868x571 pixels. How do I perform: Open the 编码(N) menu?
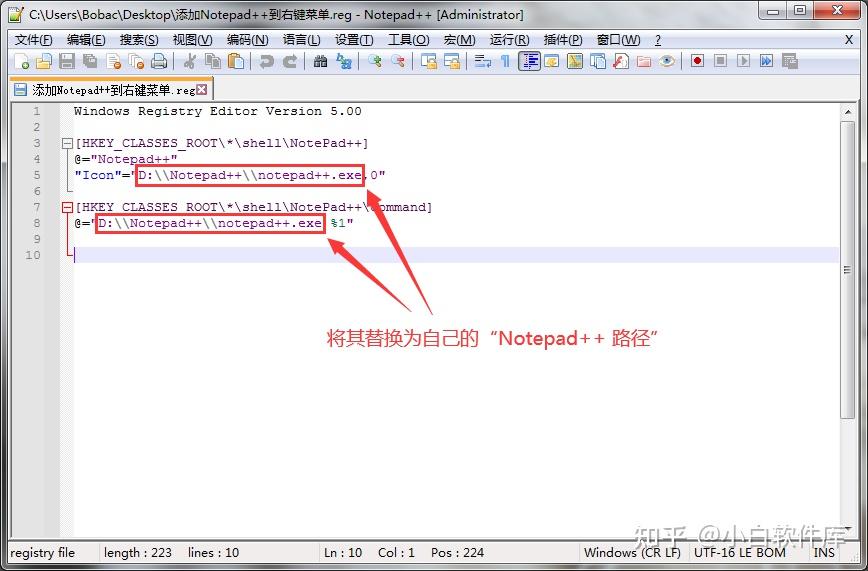click(247, 40)
